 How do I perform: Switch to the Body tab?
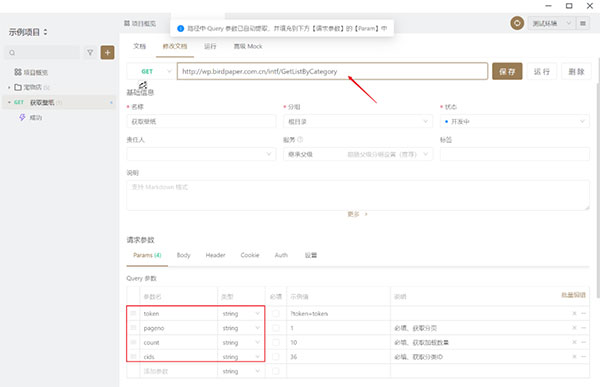tap(183, 255)
